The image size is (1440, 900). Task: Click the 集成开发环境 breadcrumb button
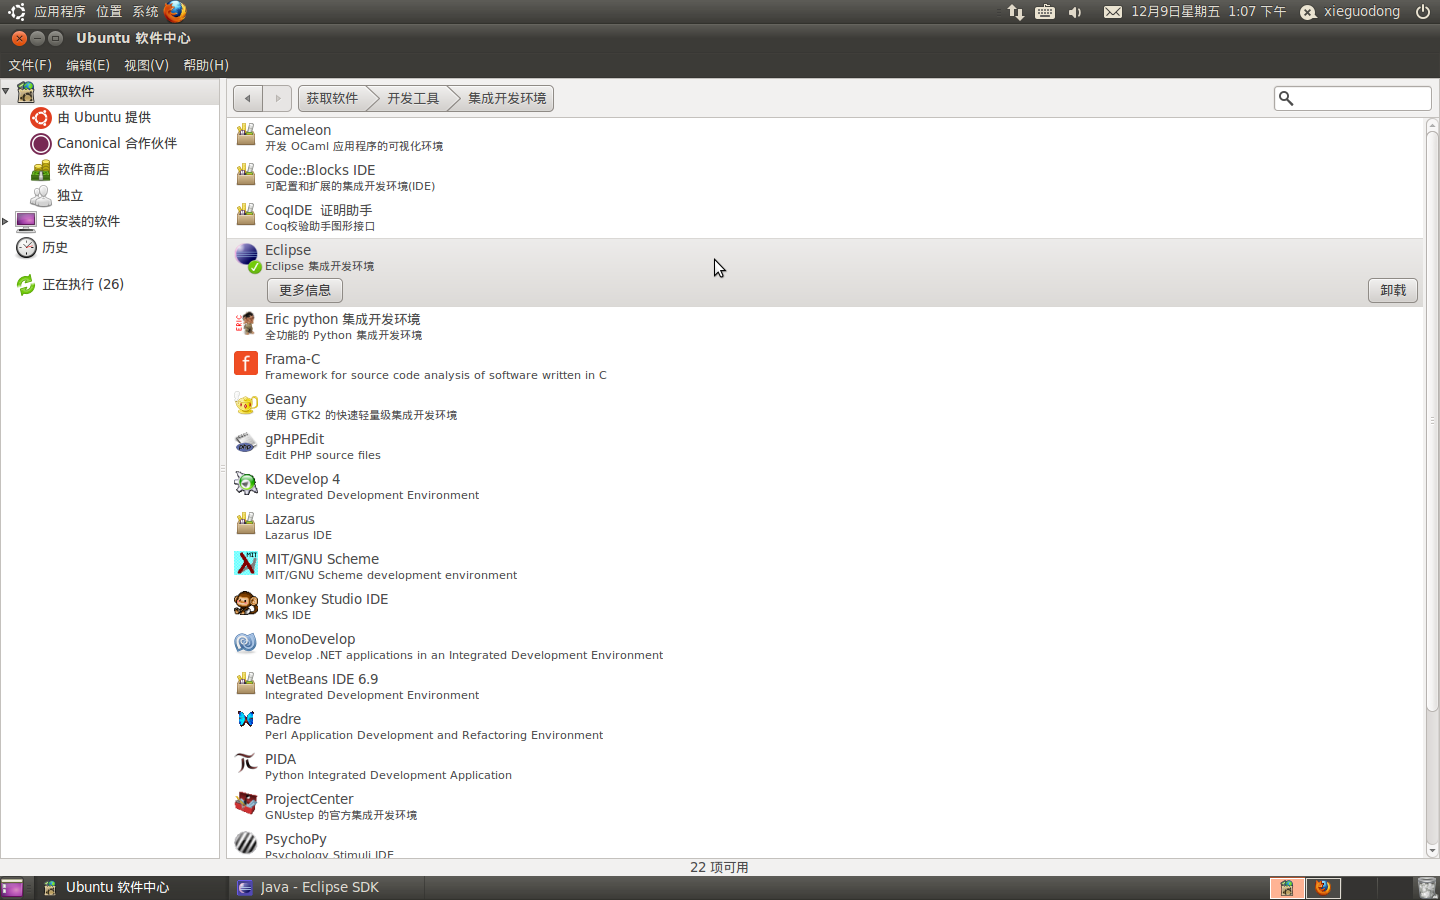(x=506, y=98)
